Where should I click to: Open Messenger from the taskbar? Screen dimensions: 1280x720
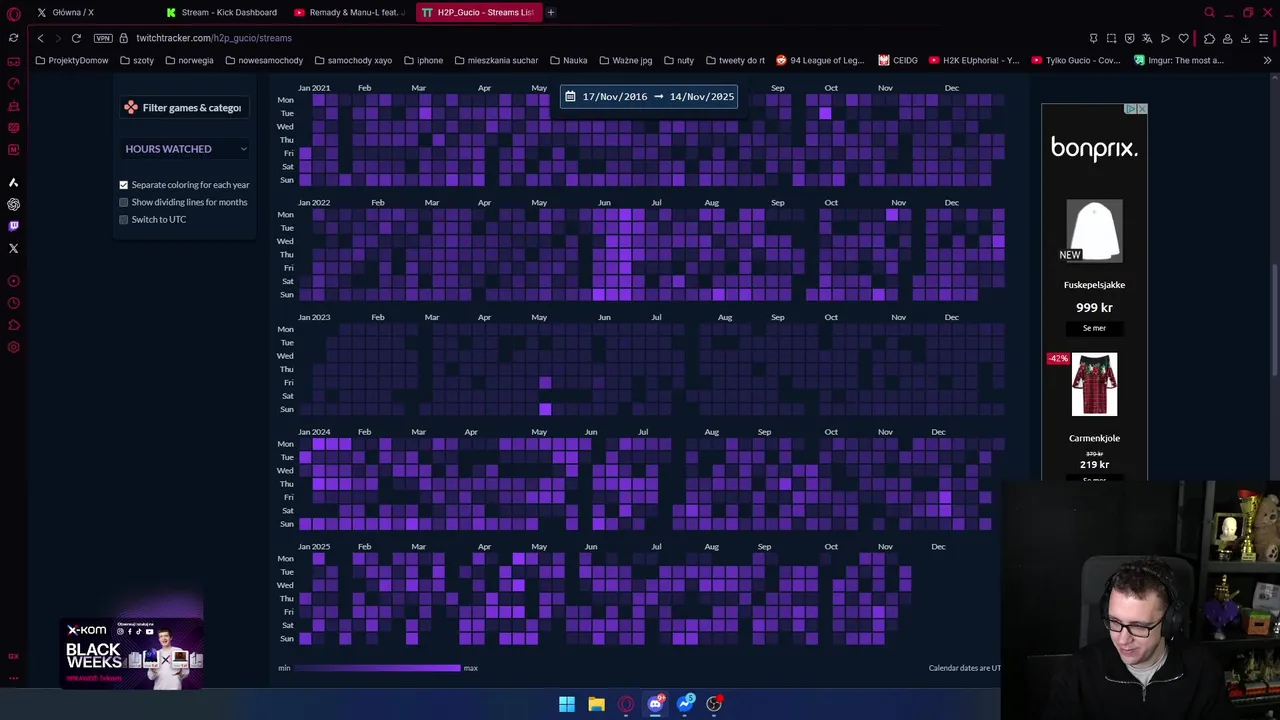pyautogui.click(x=685, y=704)
